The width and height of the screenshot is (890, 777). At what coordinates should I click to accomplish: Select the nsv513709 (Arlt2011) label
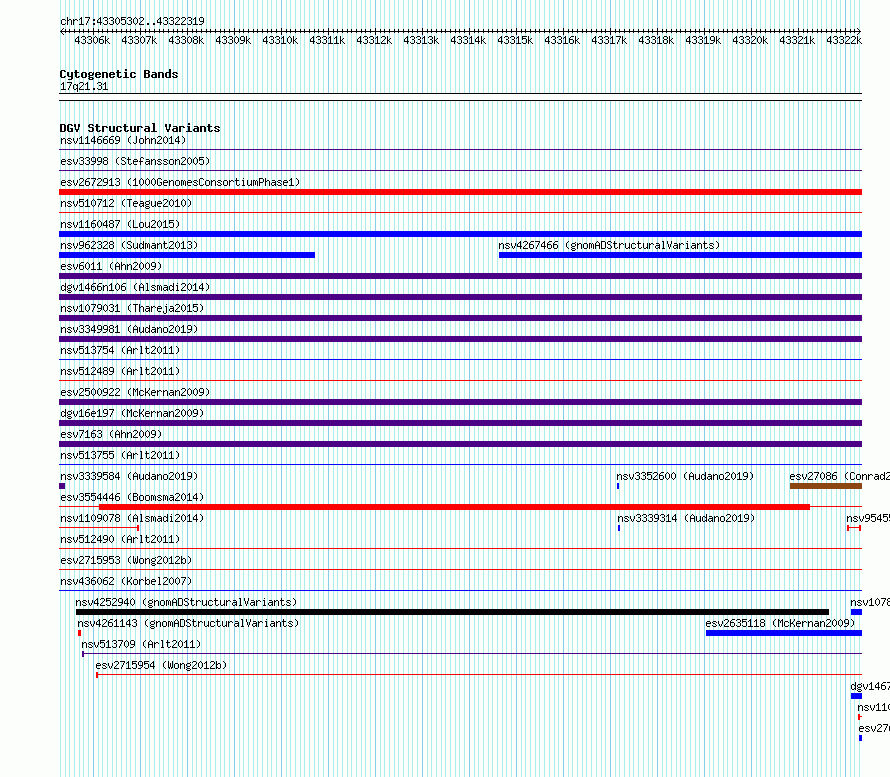coord(141,644)
